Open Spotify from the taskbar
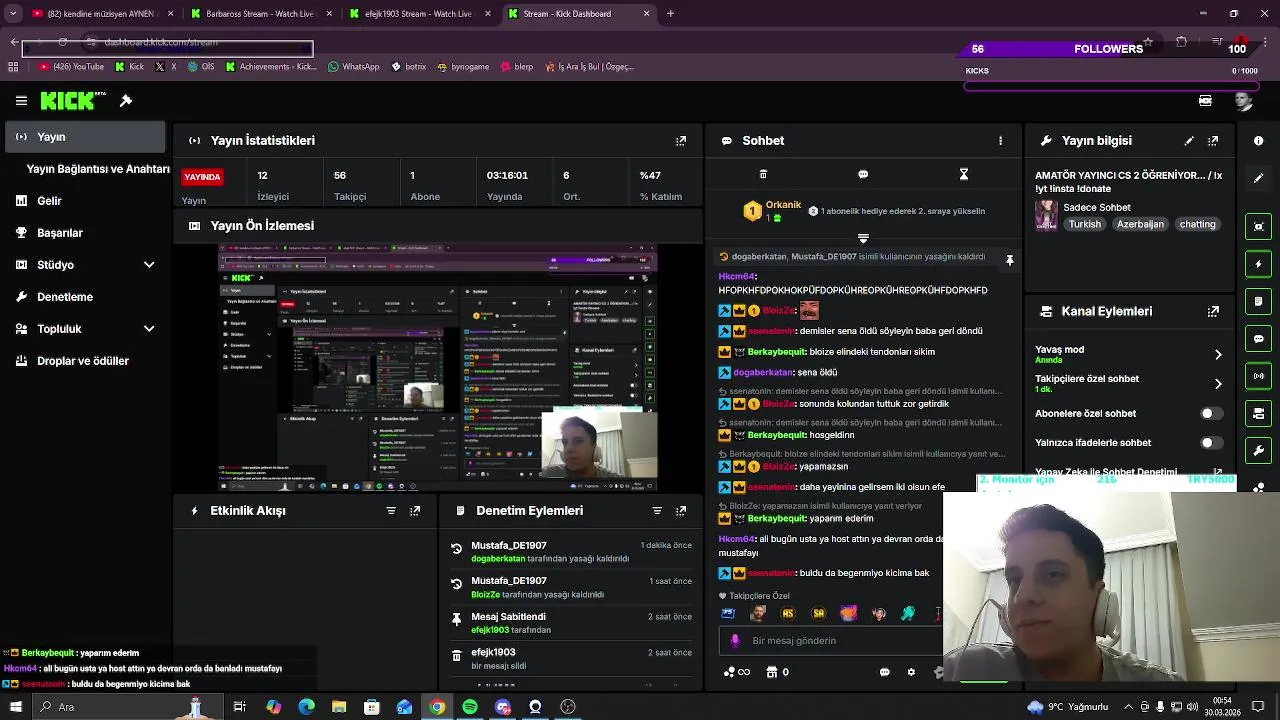The width and height of the screenshot is (1280, 720). point(470,707)
